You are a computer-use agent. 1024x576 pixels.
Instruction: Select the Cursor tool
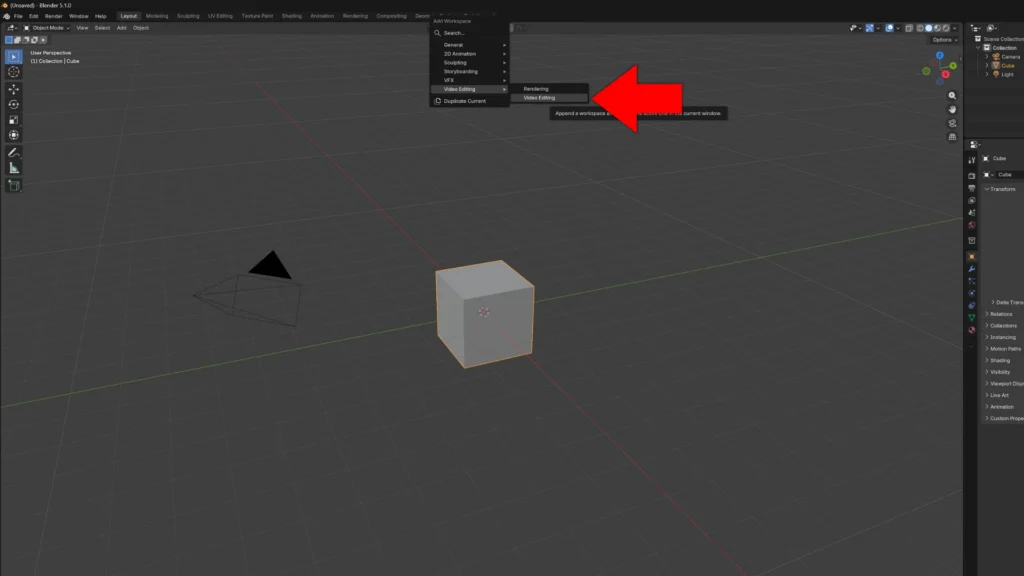click(x=14, y=72)
